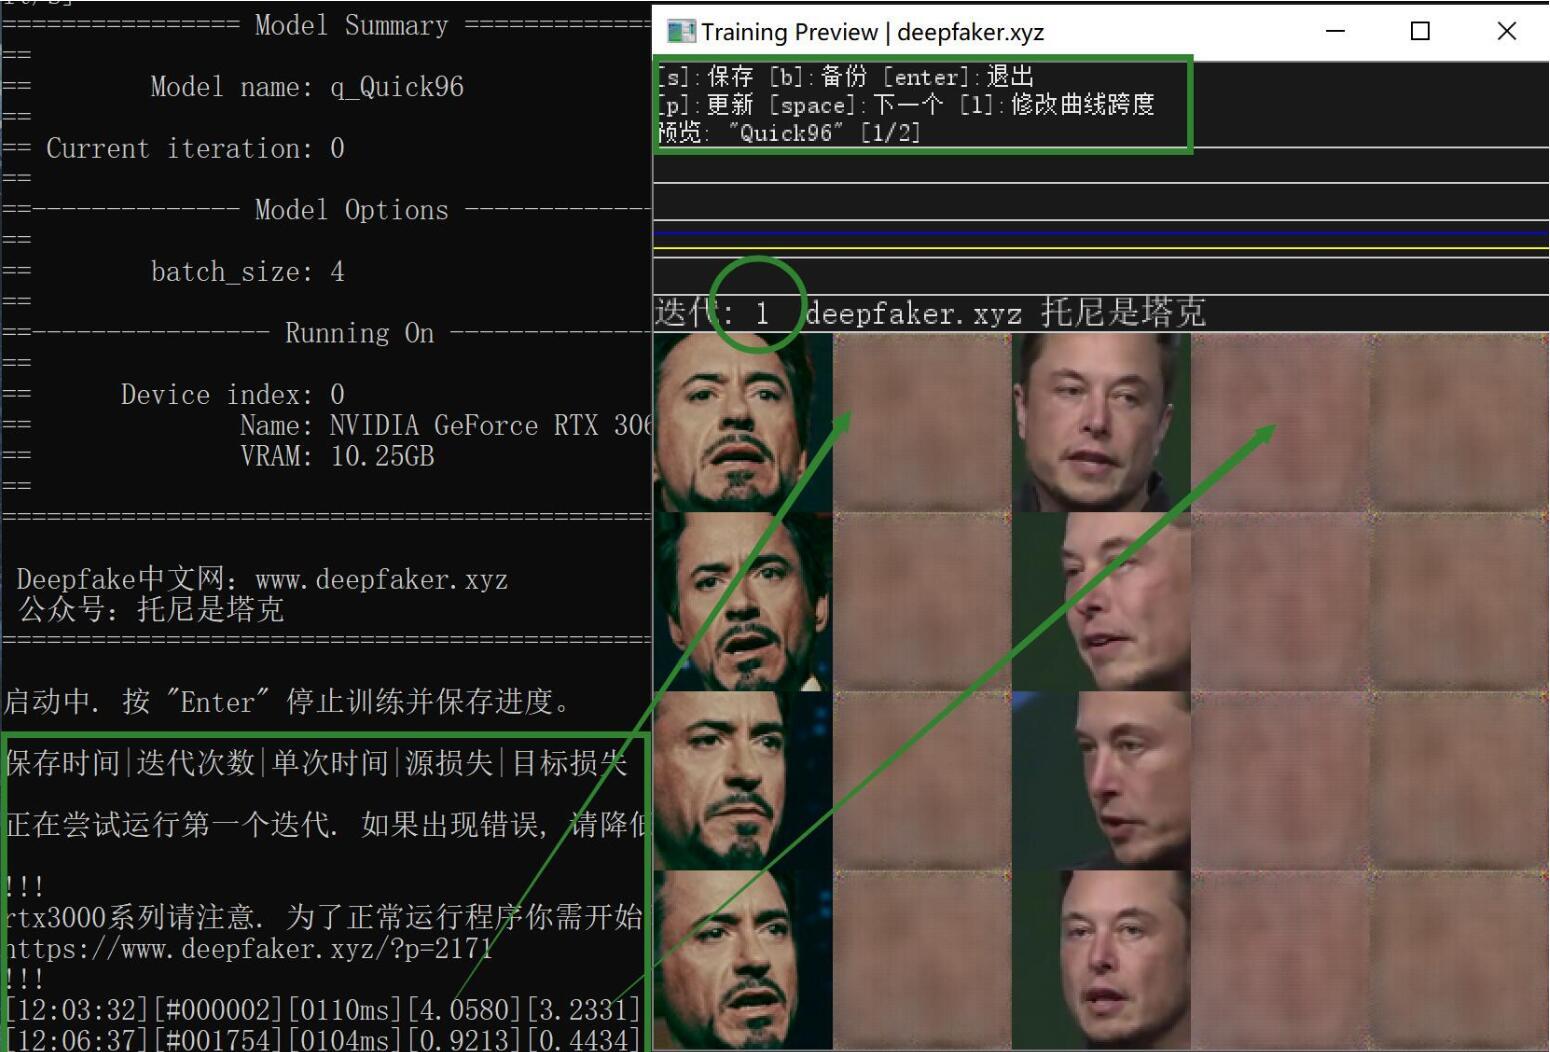Select fourth-row bearded man face thumbnail

pos(743,960)
